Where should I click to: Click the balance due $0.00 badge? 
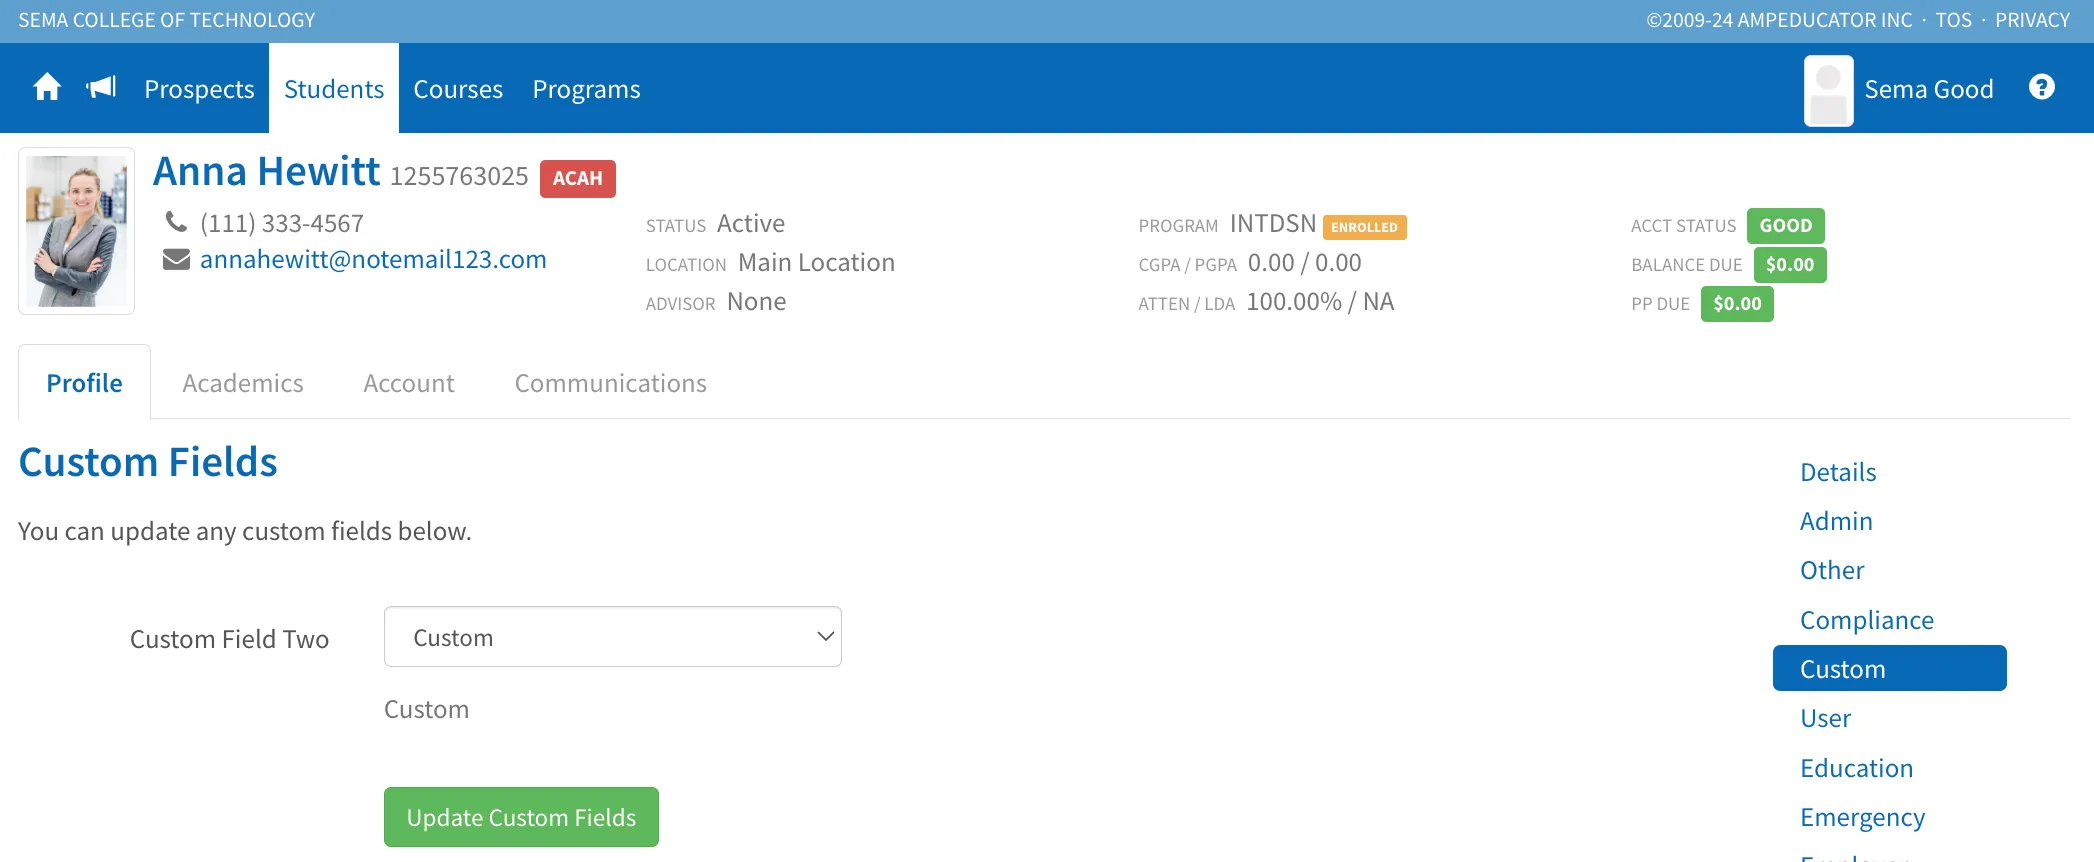point(1790,264)
